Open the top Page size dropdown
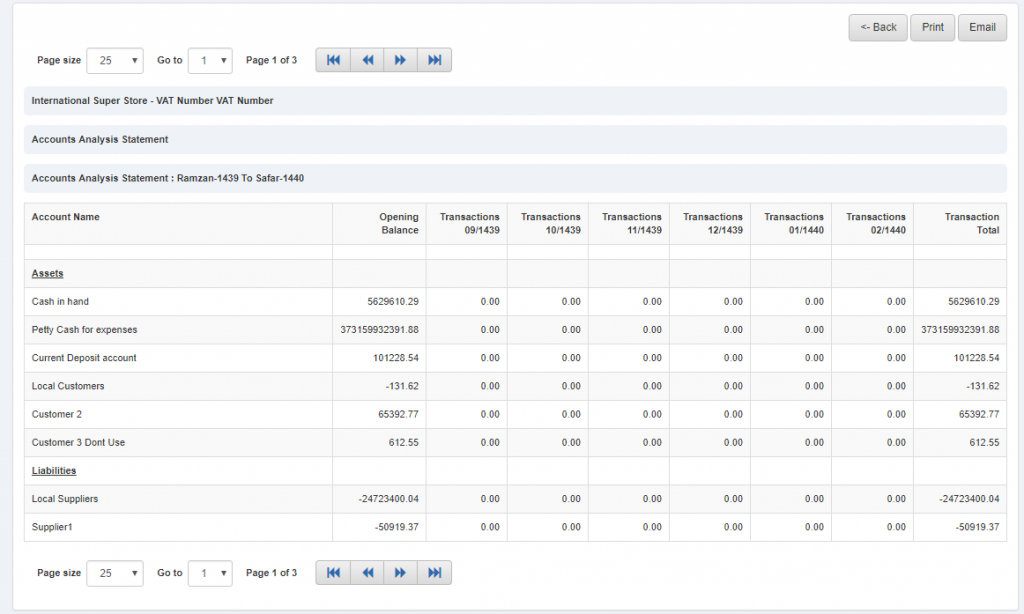This screenshot has width=1024, height=614. (x=114, y=60)
